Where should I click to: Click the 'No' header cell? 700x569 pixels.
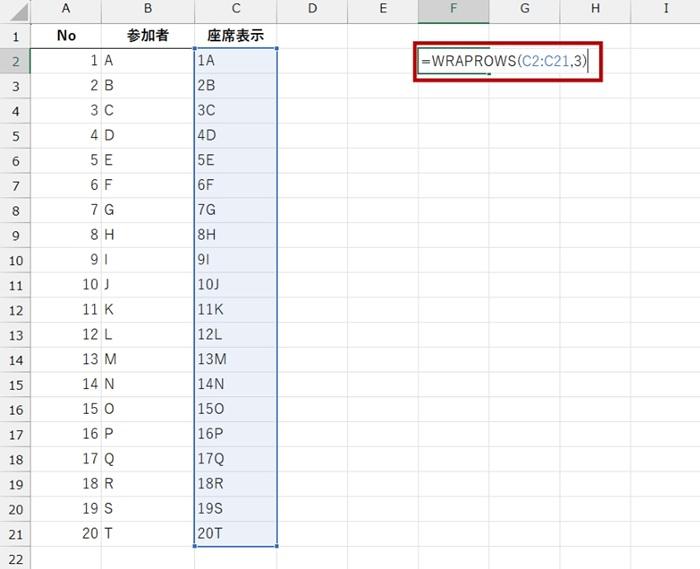tap(66, 36)
